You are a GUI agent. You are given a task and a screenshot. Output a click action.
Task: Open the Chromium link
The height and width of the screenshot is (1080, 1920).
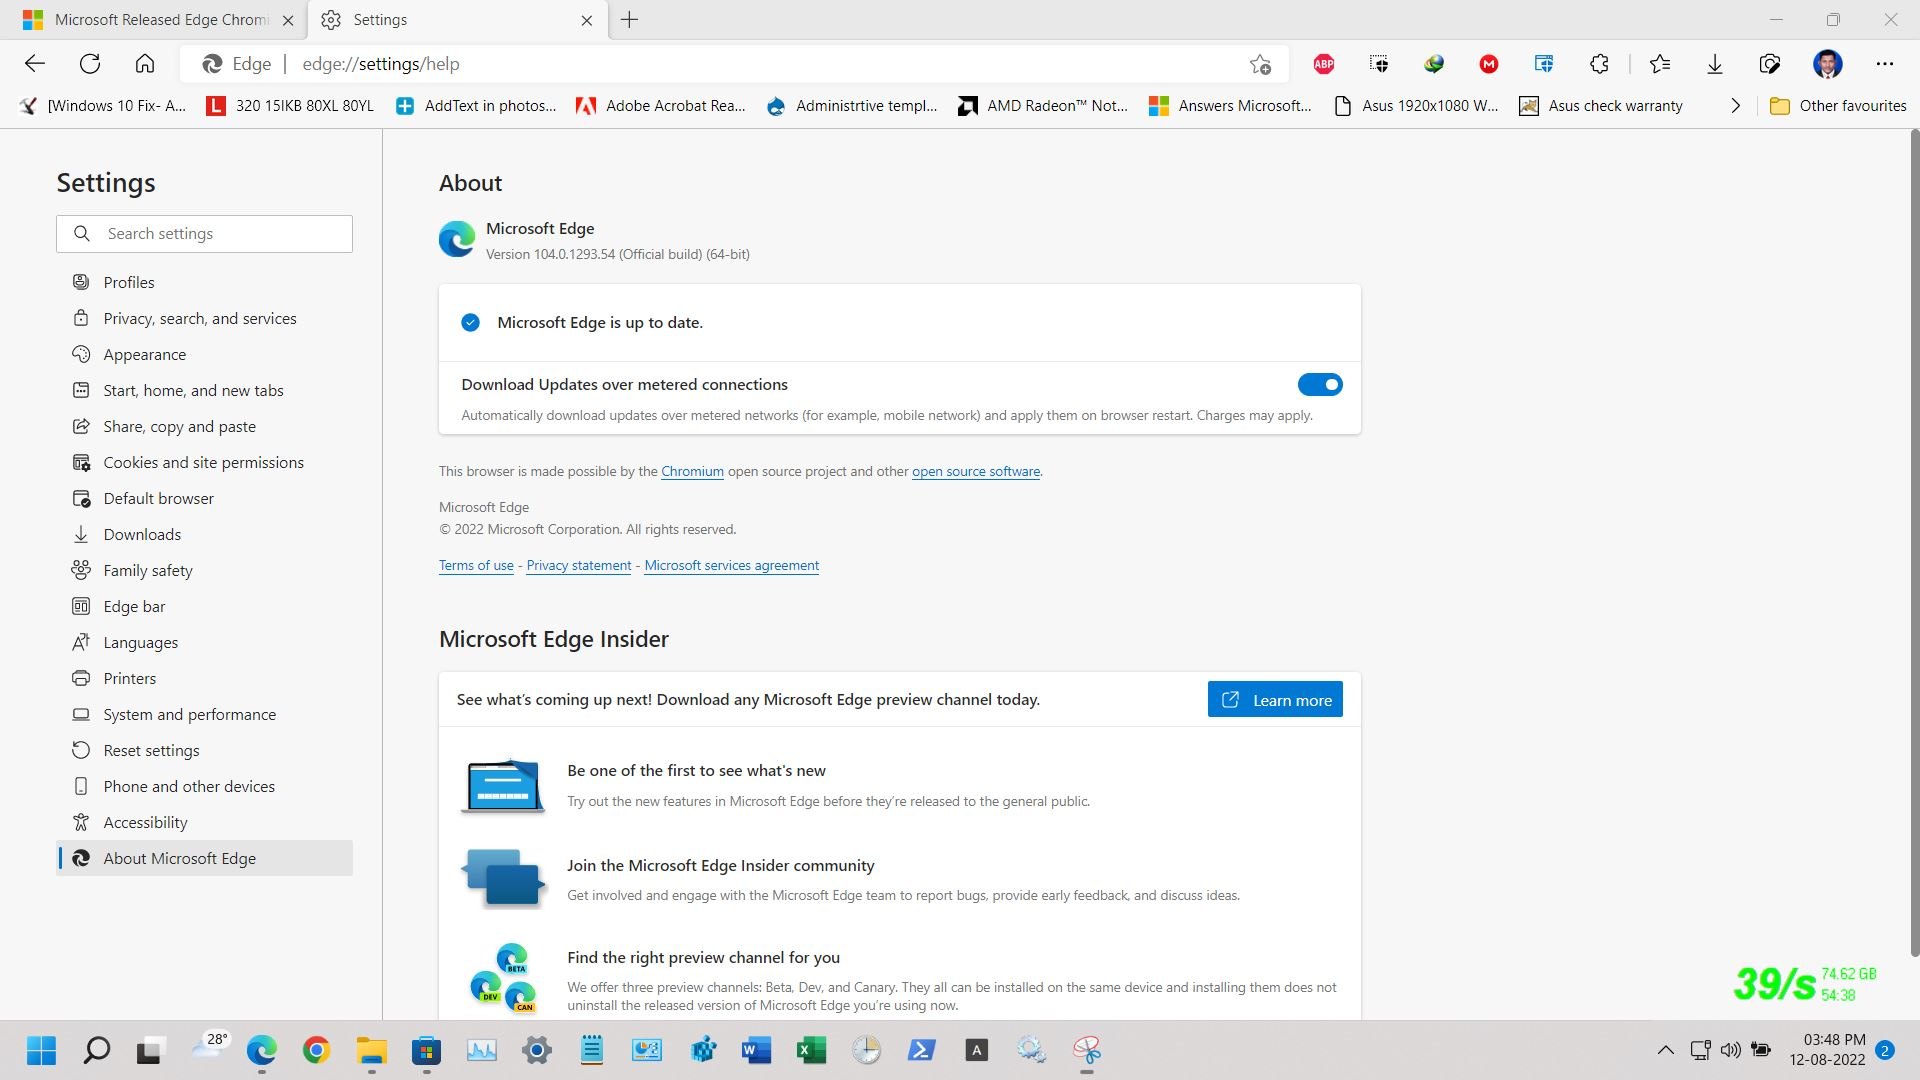point(692,471)
